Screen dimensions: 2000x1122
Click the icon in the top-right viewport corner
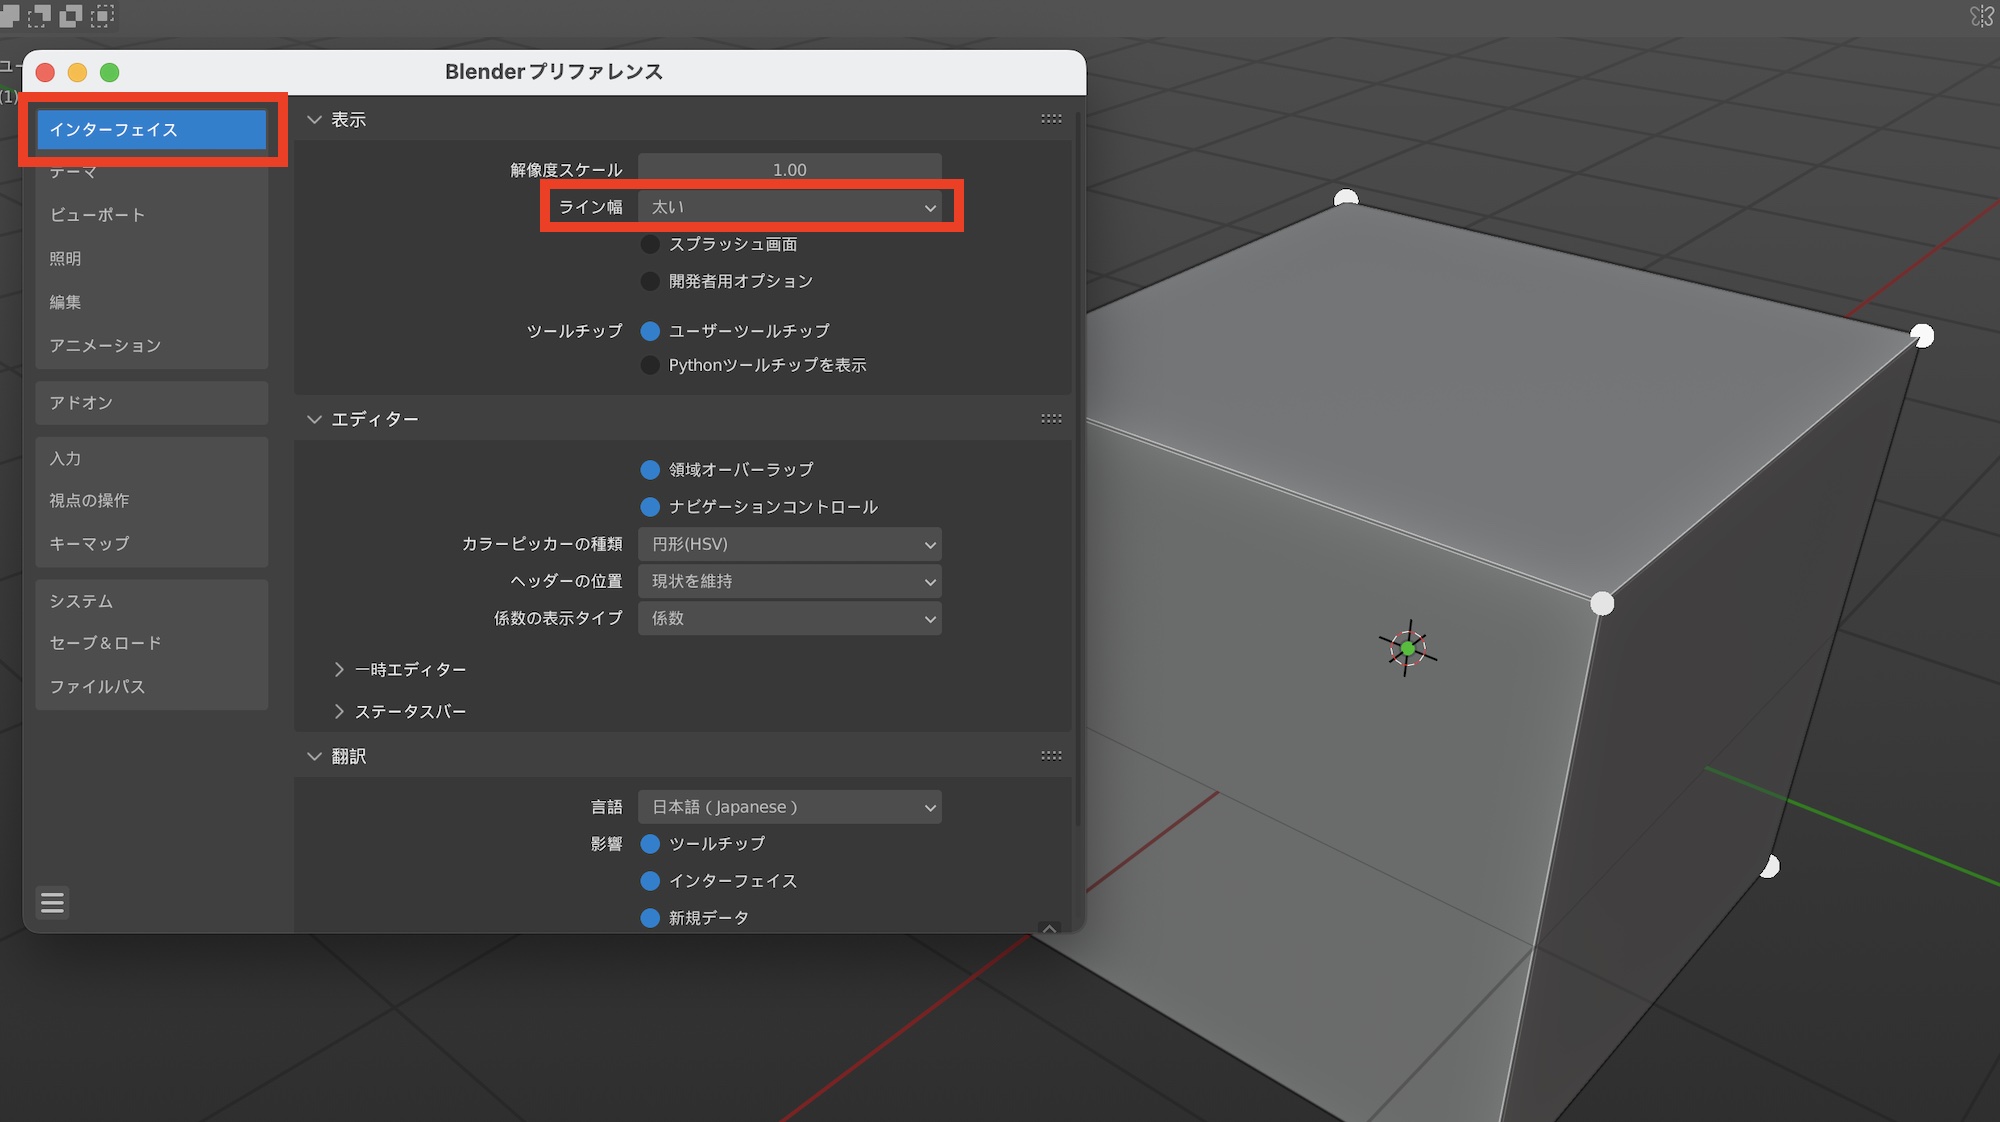click(x=1981, y=16)
